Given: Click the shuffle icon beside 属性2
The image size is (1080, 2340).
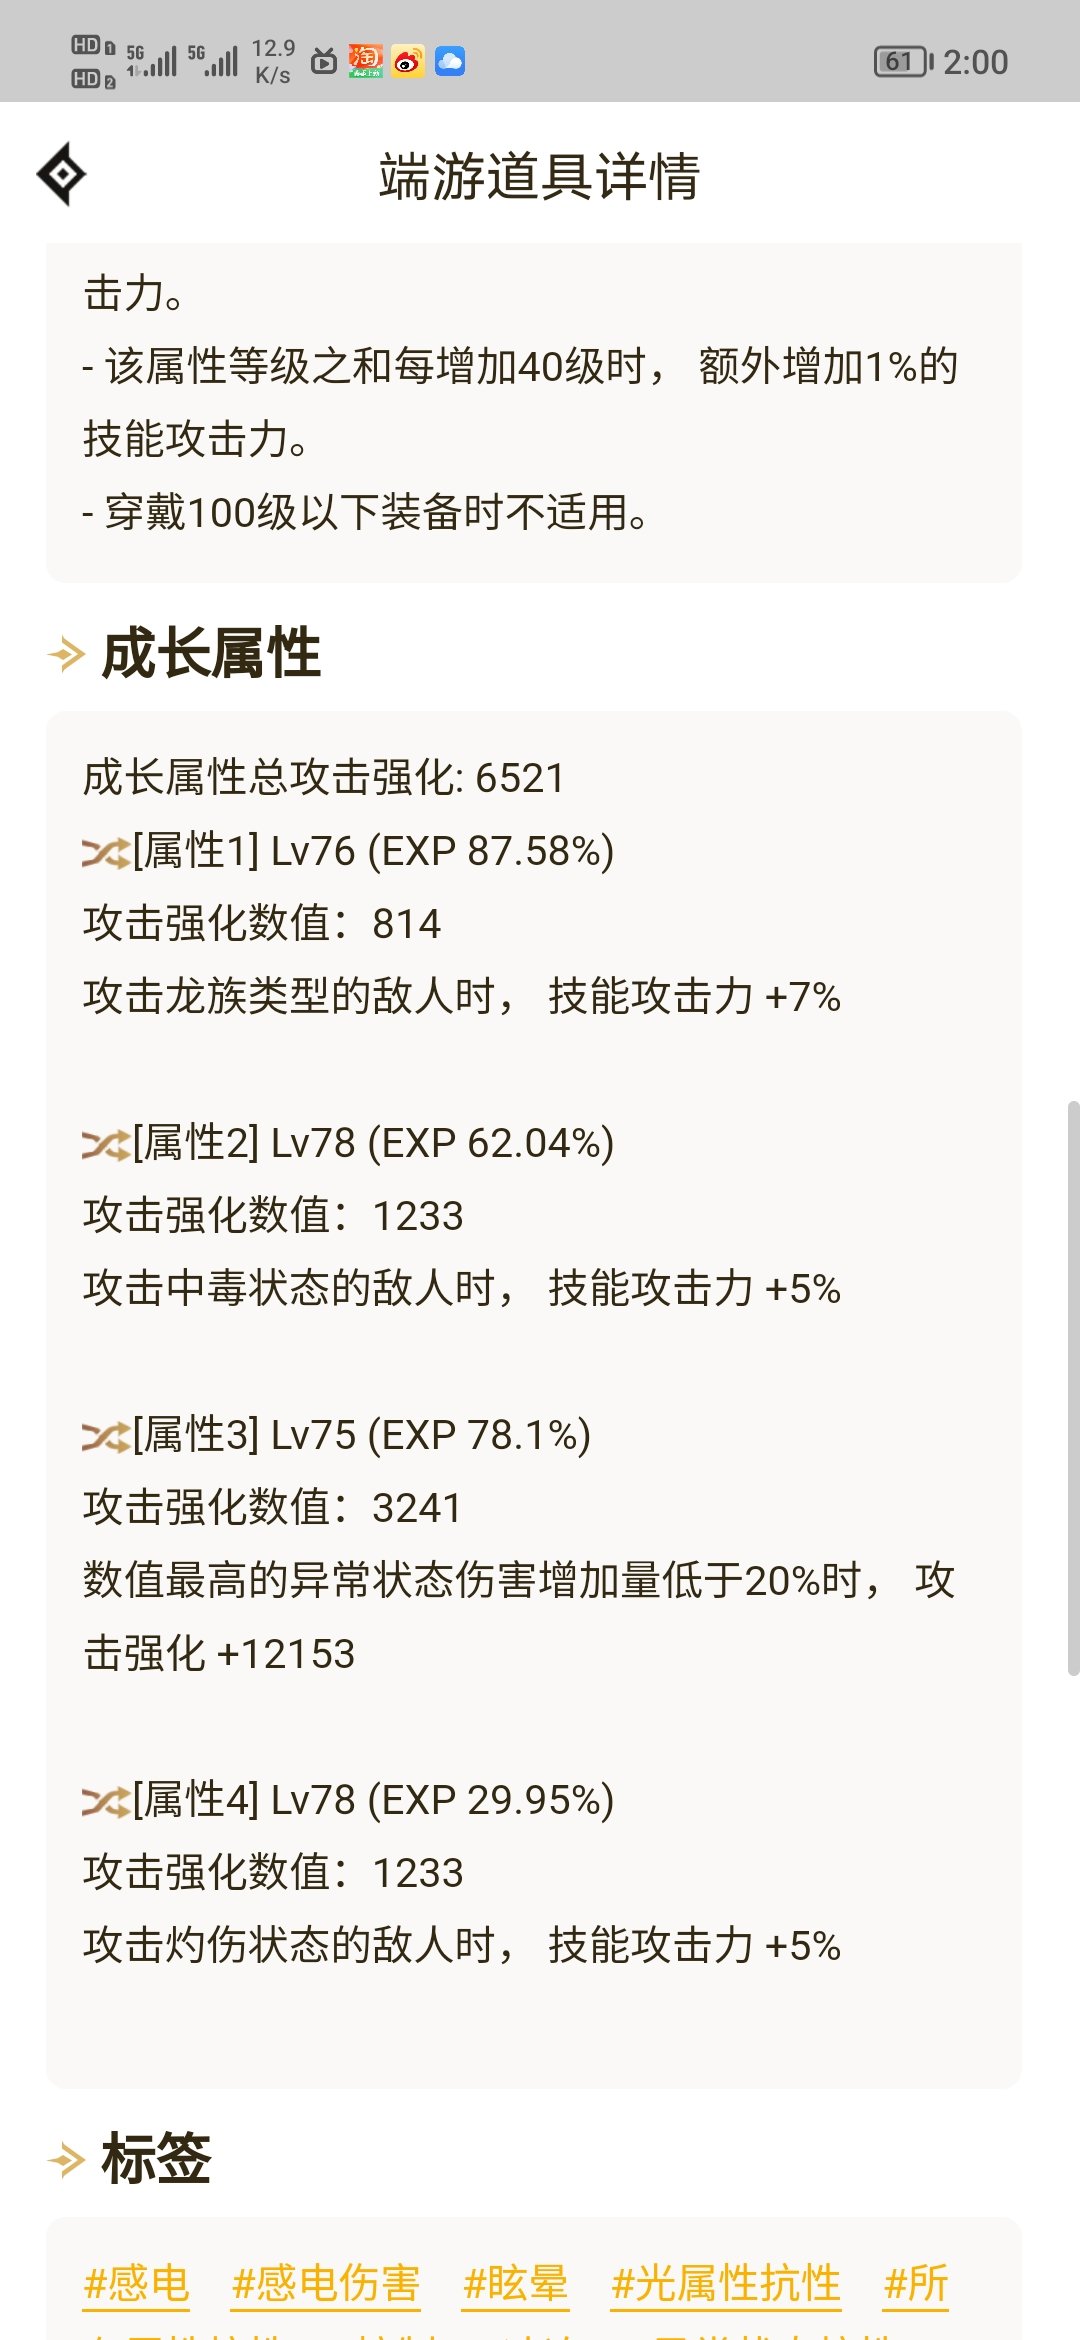Looking at the screenshot, I should point(106,1145).
